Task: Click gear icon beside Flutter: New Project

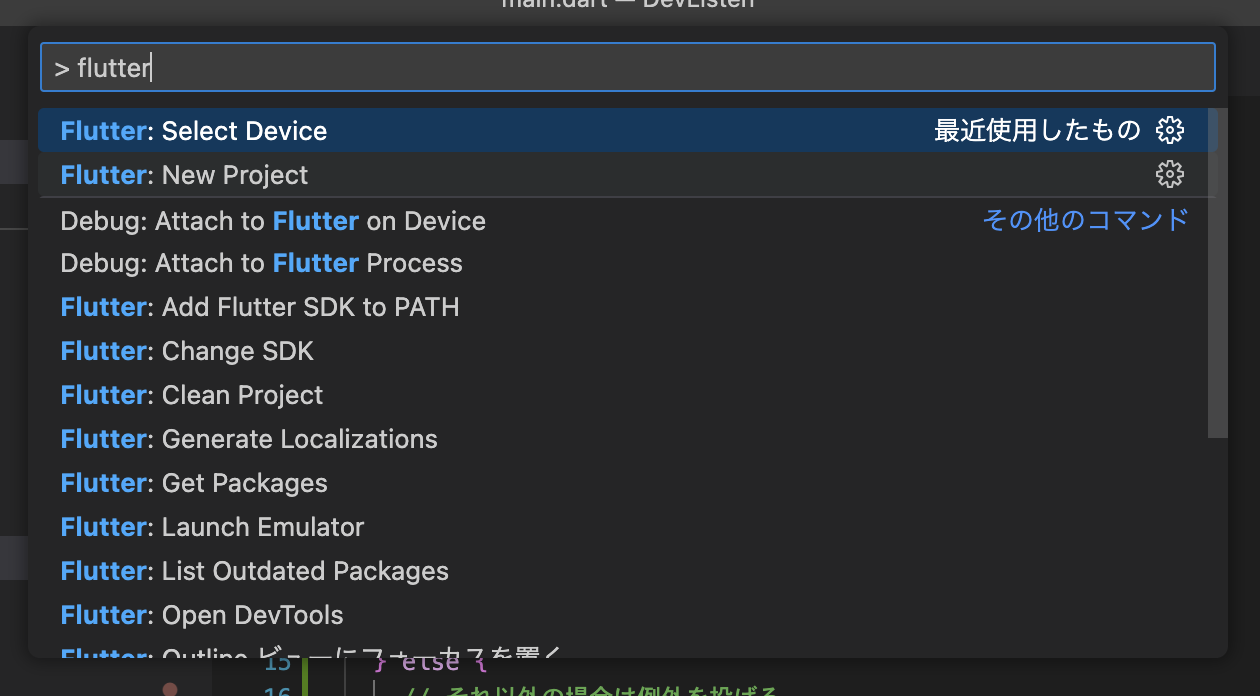Action: 1169,175
